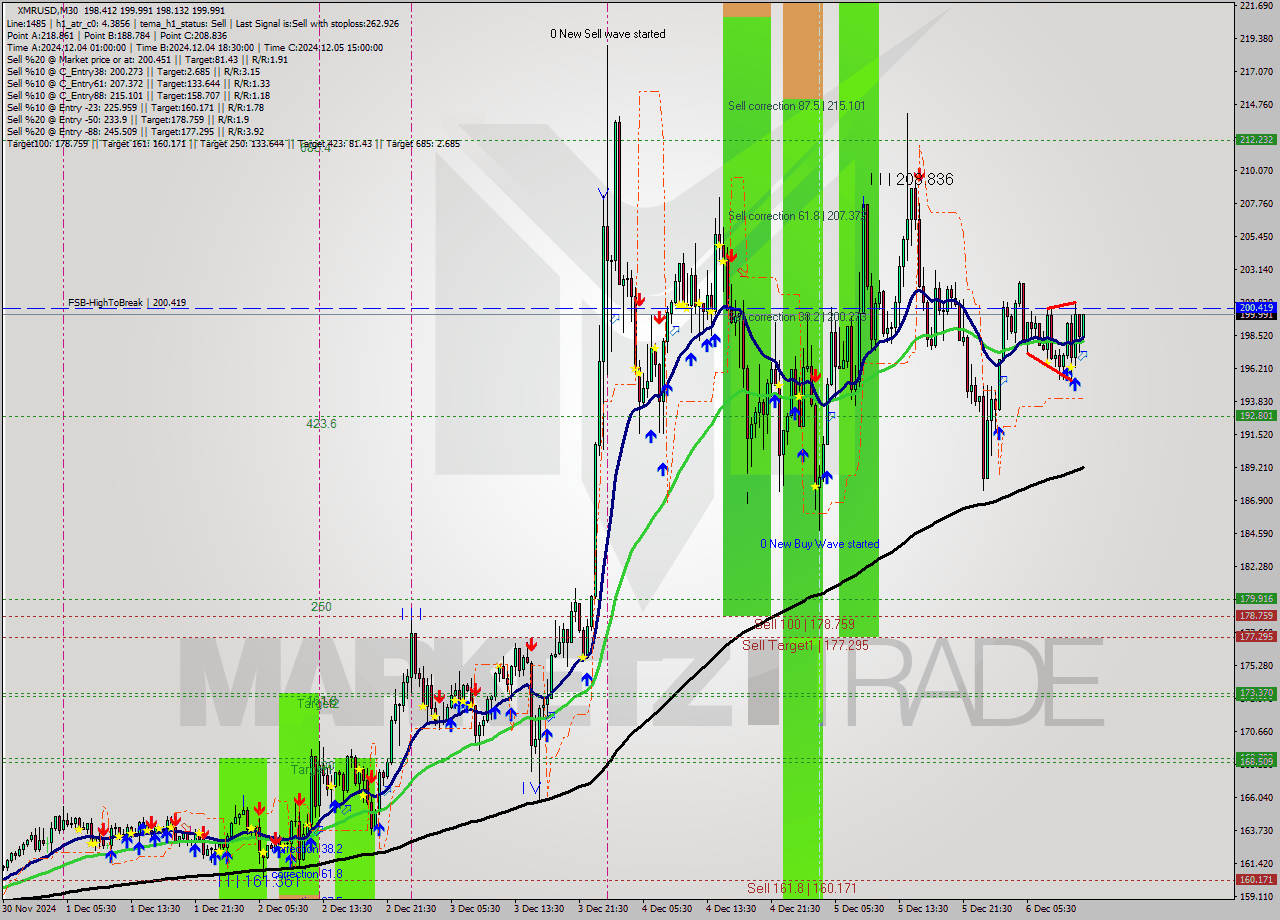Viewport: 1280px width, 920px height.
Task: Click the green 173.370 price tag
Action: [x=1256, y=693]
